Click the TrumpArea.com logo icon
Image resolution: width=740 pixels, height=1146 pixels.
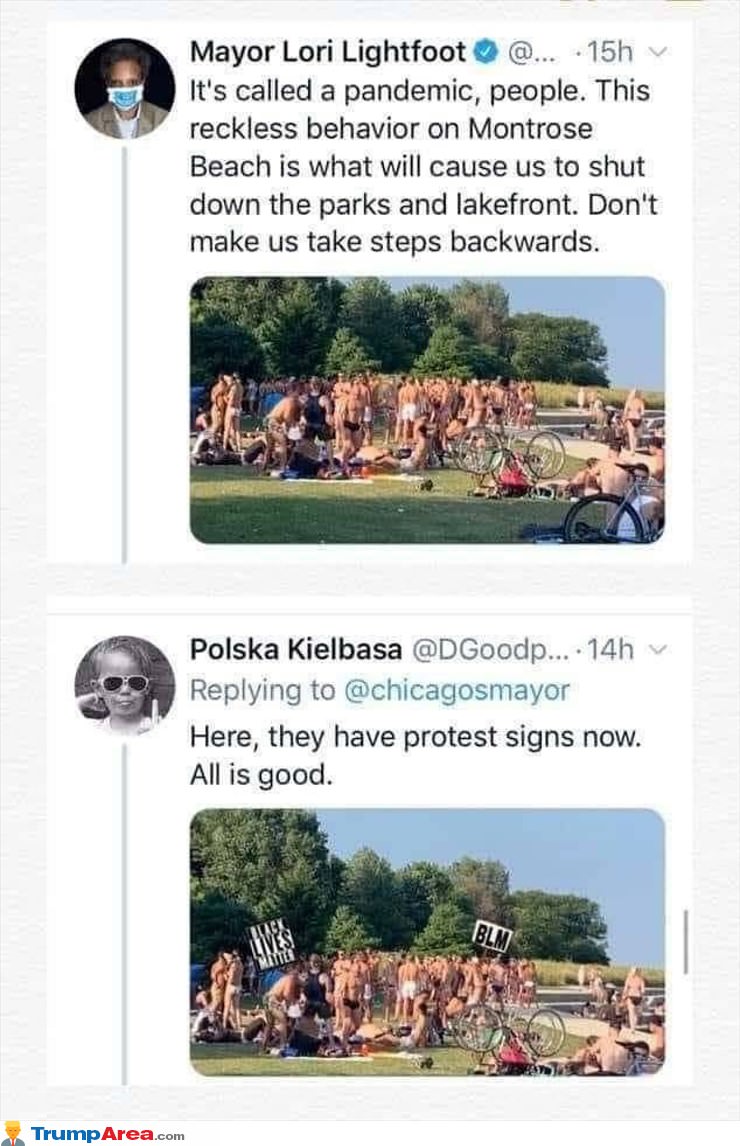point(13,1133)
